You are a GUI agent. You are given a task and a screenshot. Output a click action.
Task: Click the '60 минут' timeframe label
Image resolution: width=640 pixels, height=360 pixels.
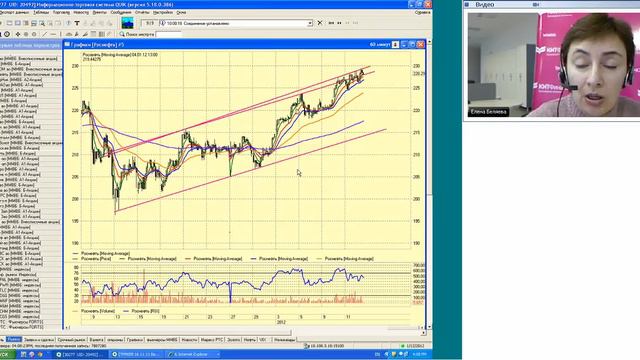380,44
